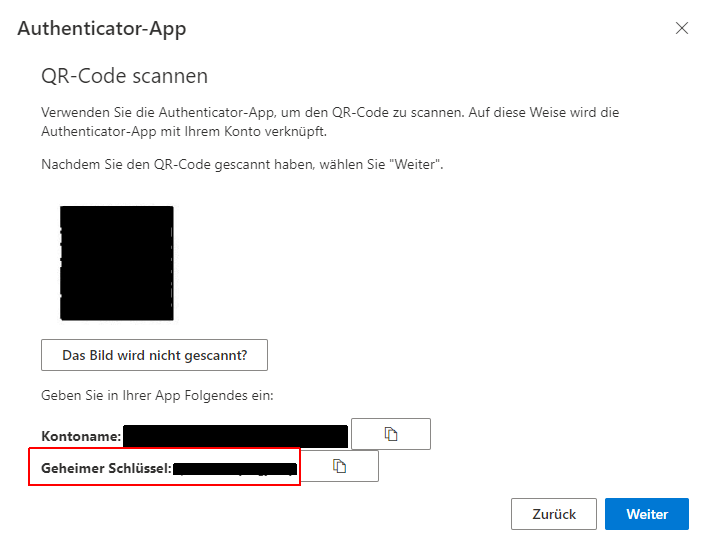
Task: Select the 'Kontoname:' label
Action: pyautogui.click(x=81, y=436)
